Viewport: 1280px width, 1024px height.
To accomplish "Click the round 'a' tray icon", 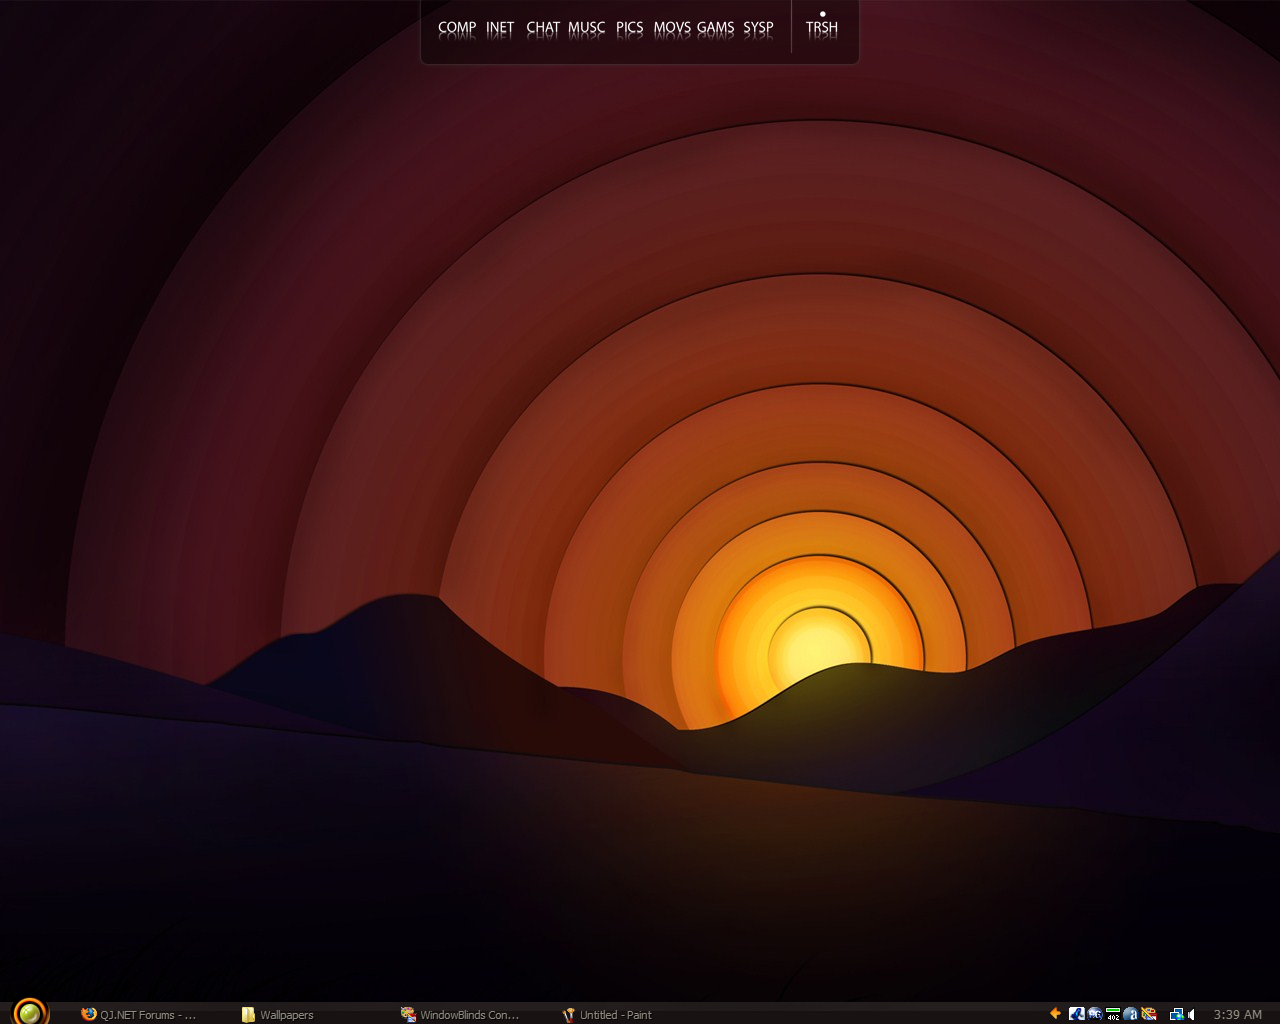I will tap(1131, 1013).
